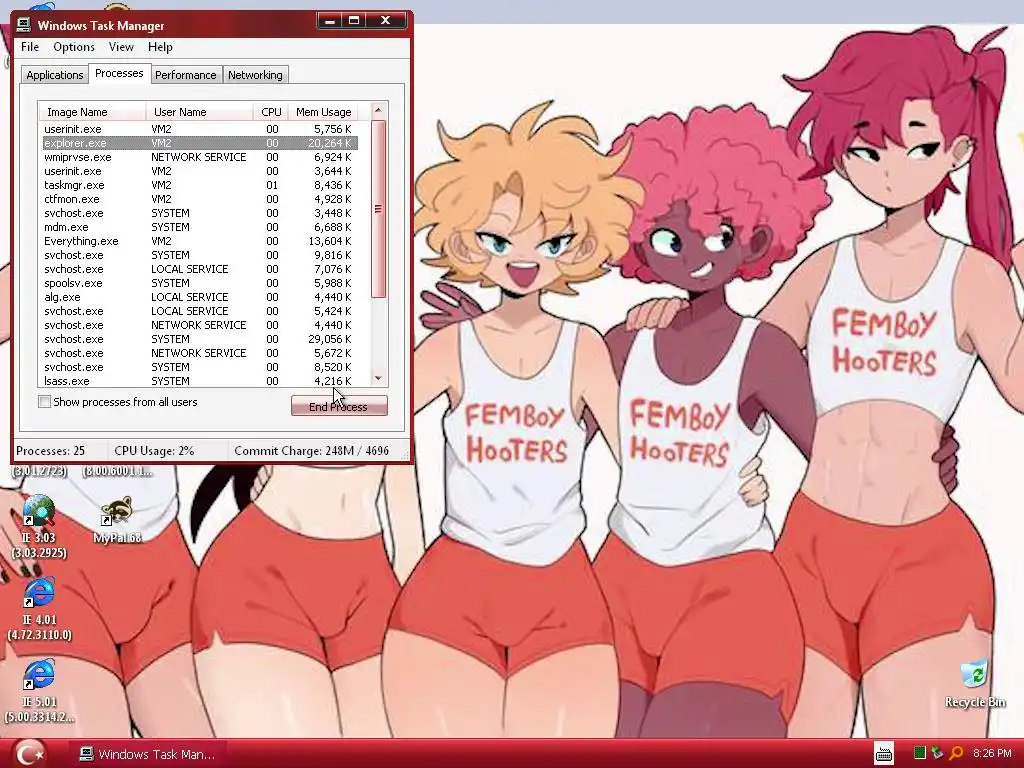Switch to the Networking tab
This screenshot has height=768, width=1024.
[x=255, y=75]
